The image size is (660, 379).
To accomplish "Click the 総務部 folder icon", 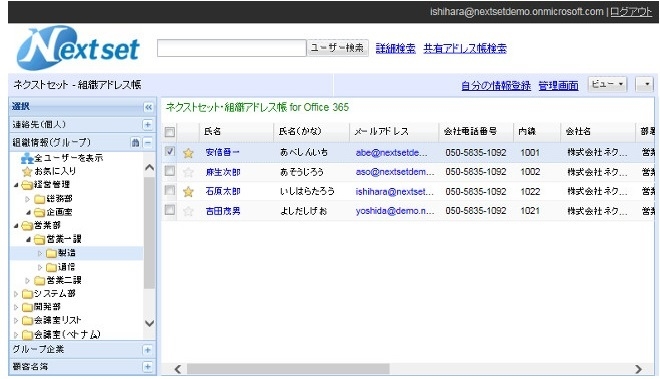I will [x=40, y=199].
